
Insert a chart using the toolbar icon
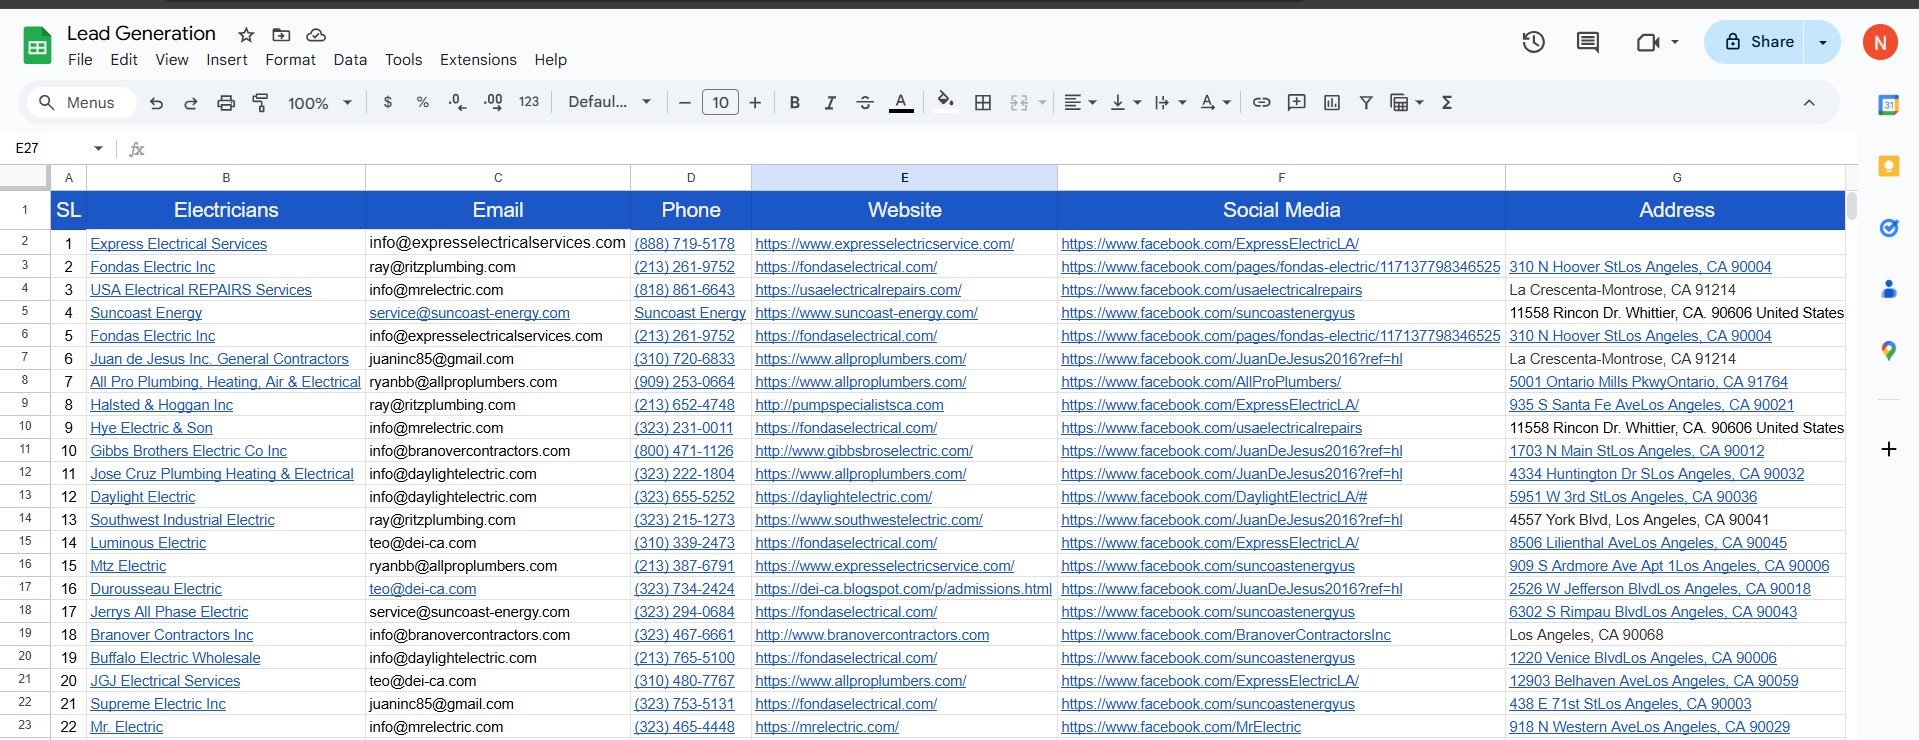(1332, 103)
